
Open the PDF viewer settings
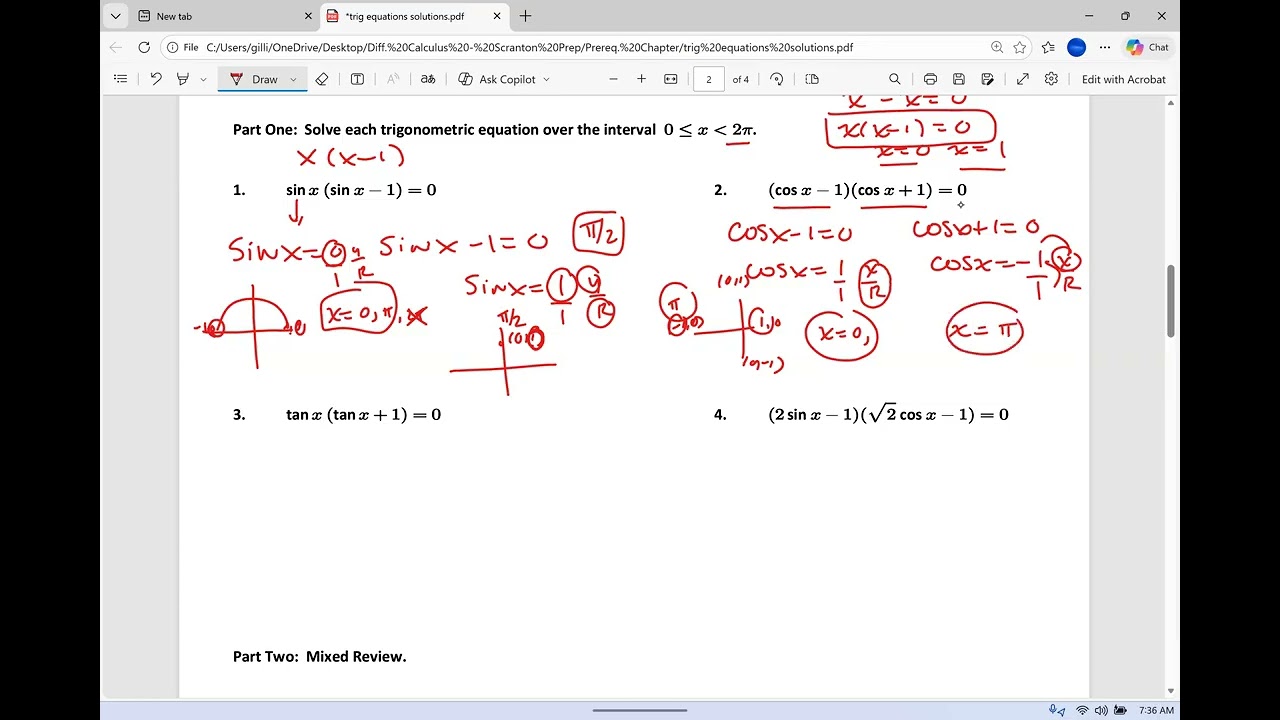pos(1051,79)
